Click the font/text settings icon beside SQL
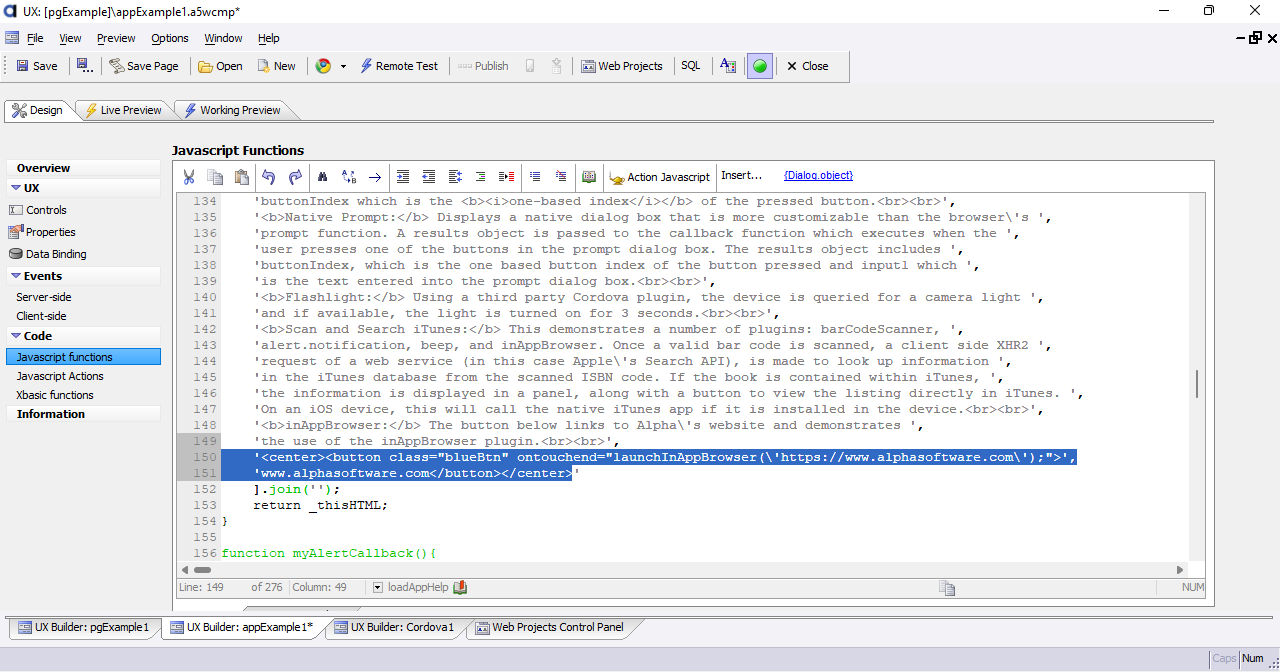Image resolution: width=1280 pixels, height=672 pixels. (728, 66)
